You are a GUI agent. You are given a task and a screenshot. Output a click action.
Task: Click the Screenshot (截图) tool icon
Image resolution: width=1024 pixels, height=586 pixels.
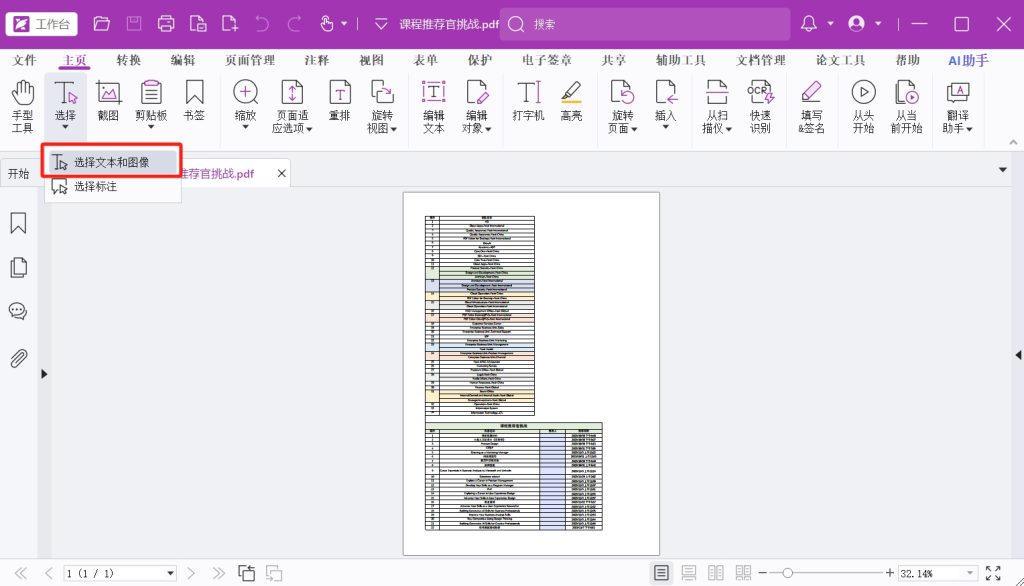pyautogui.click(x=108, y=107)
